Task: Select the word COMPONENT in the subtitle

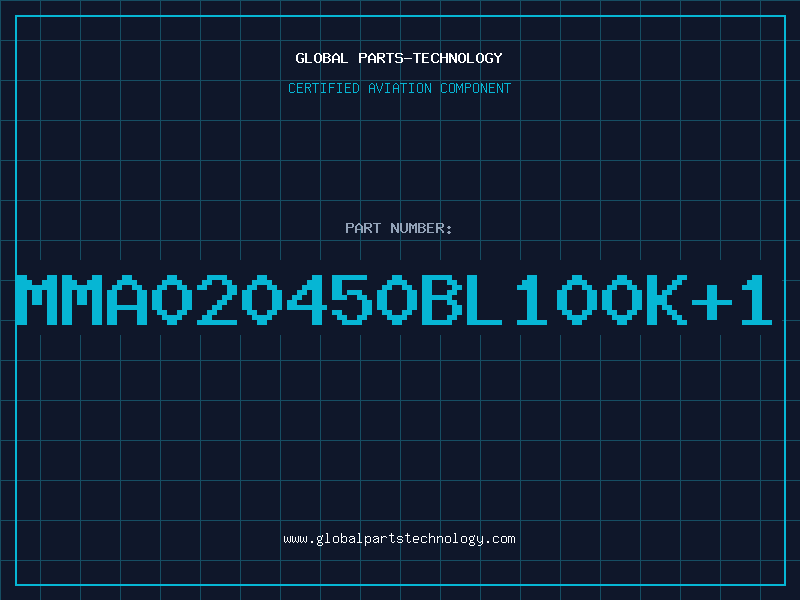Action: (476, 88)
